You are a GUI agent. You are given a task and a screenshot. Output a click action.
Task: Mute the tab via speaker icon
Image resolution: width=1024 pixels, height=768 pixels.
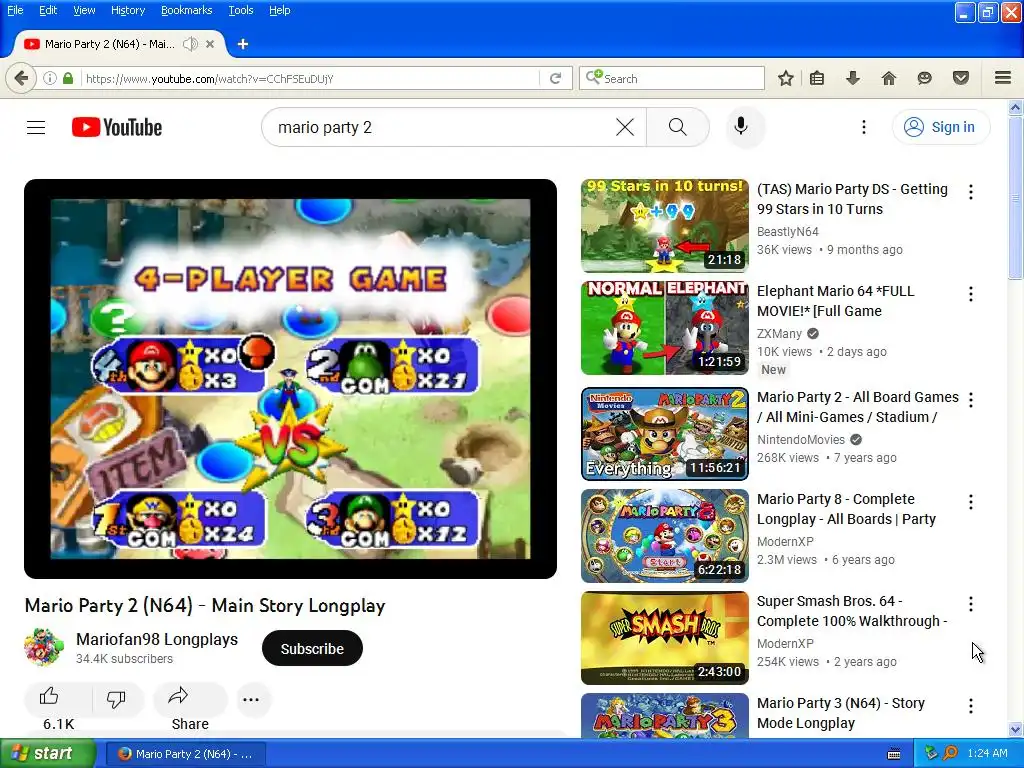coord(190,44)
